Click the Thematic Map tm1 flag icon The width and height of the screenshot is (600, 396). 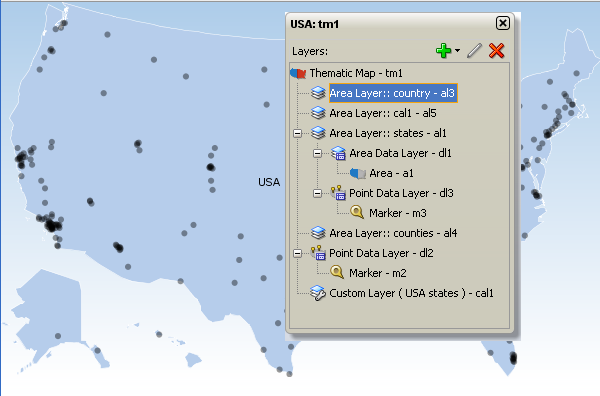click(298, 73)
